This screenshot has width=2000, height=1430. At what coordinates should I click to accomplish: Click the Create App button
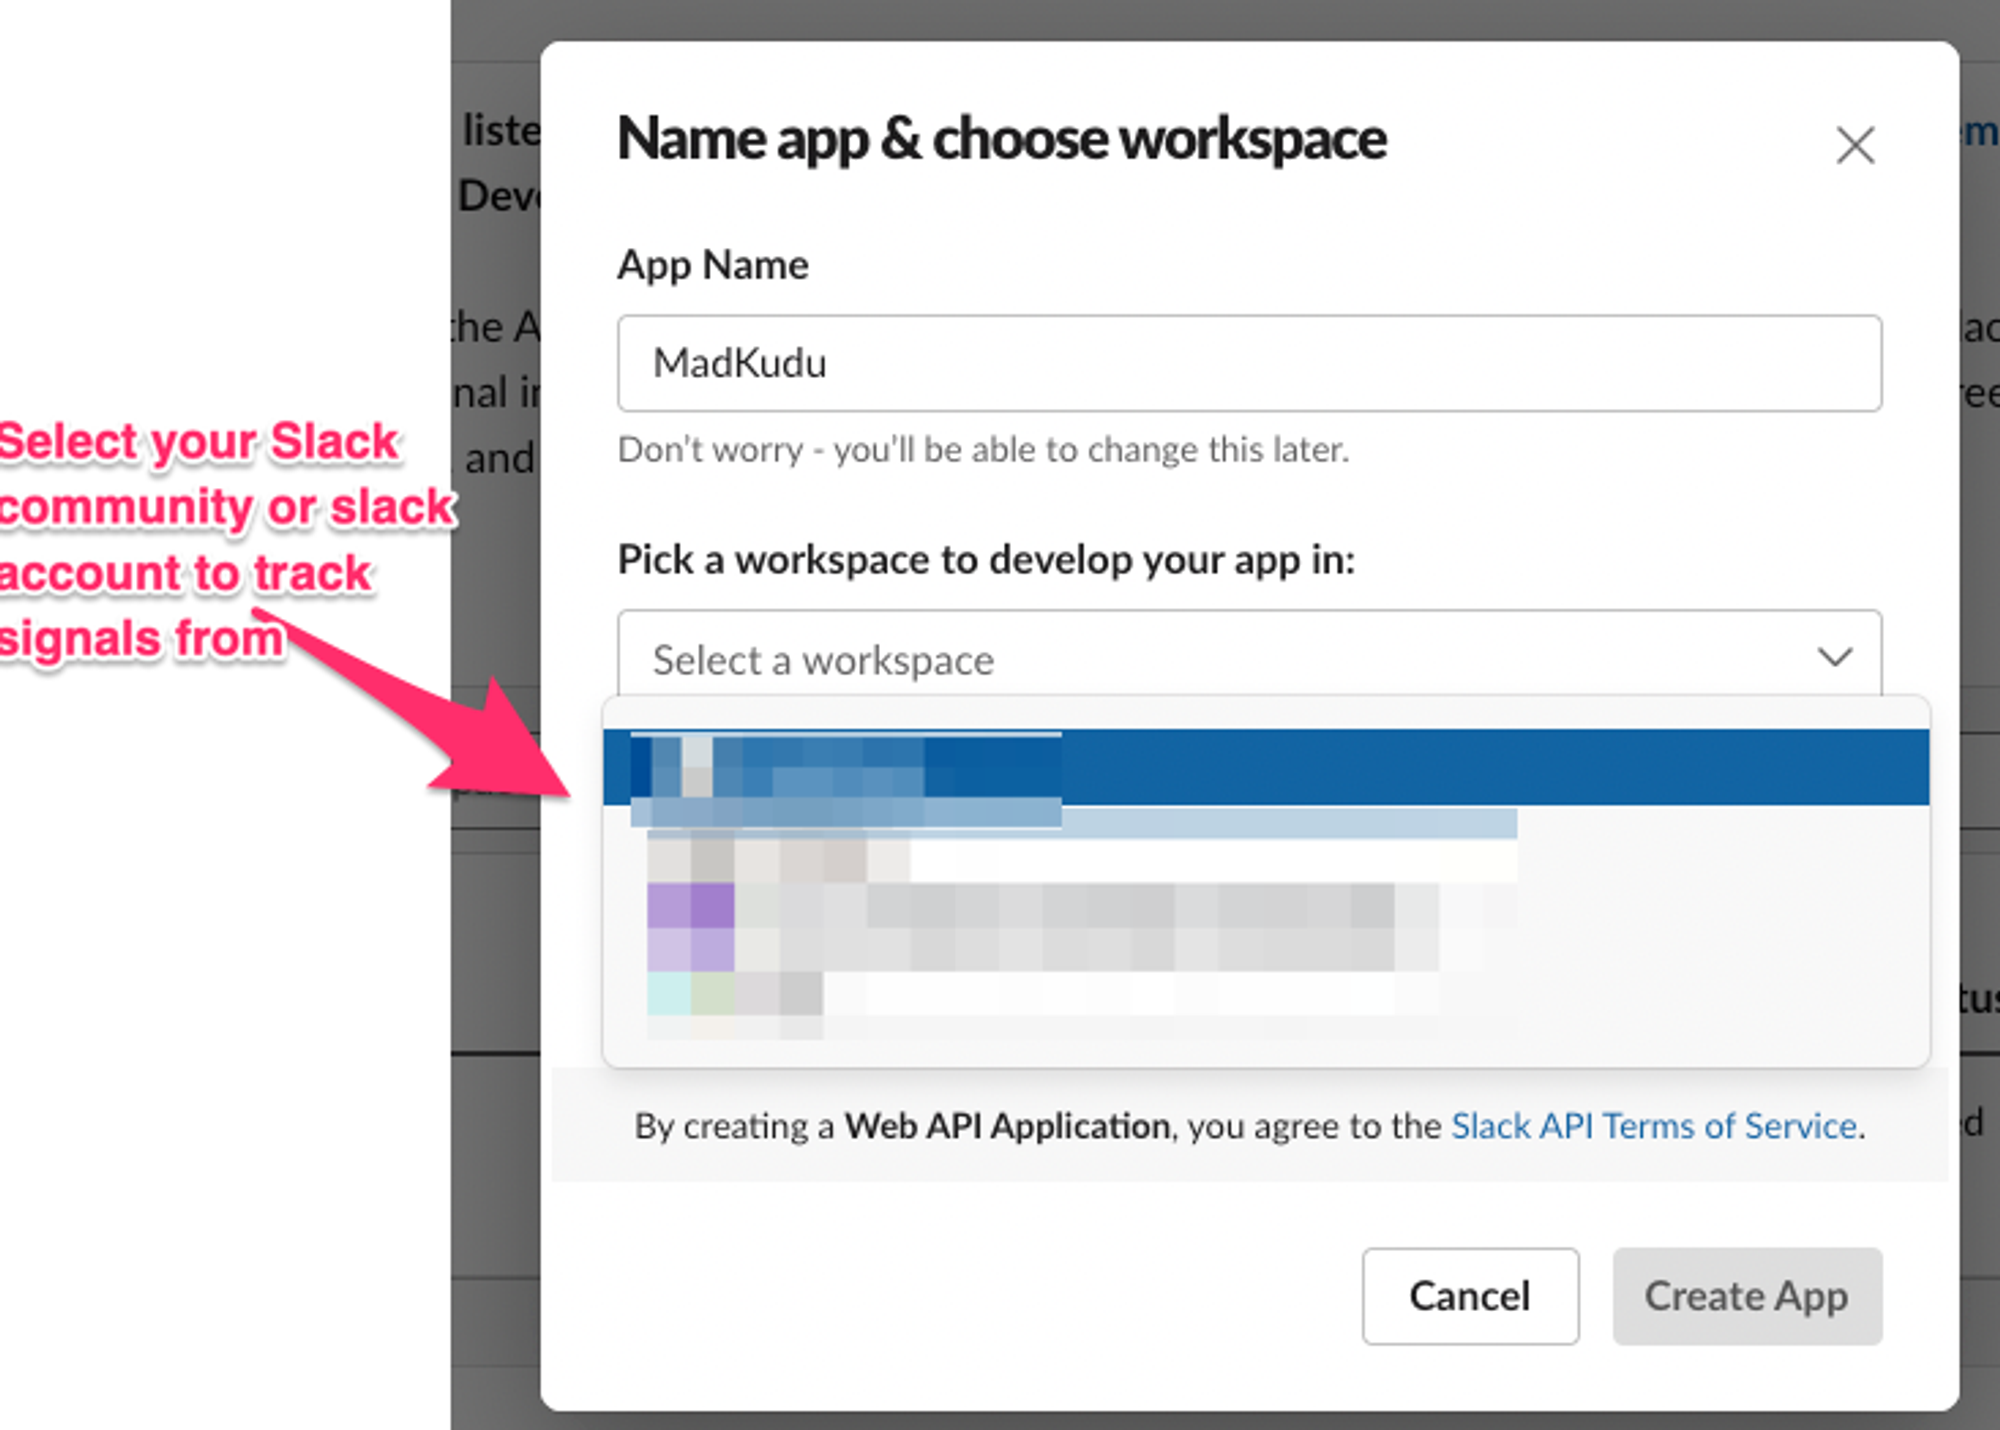(1747, 1296)
